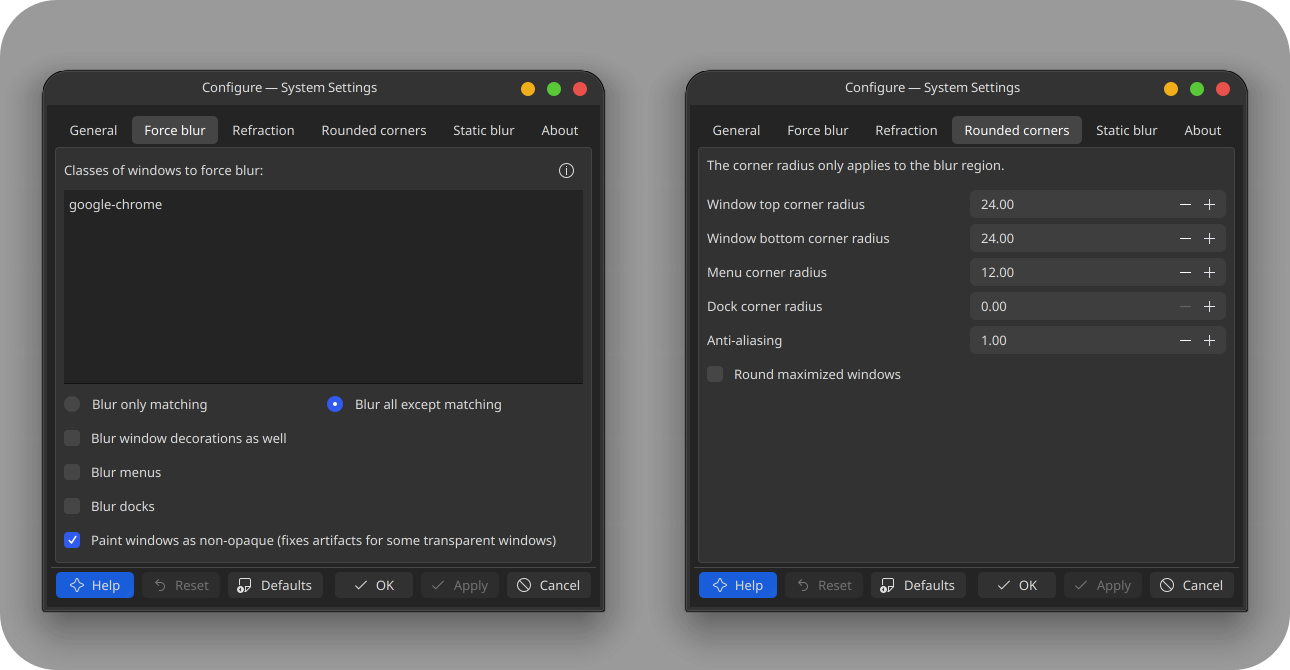
Task: Click Cancel button in right window
Action: 1192,585
